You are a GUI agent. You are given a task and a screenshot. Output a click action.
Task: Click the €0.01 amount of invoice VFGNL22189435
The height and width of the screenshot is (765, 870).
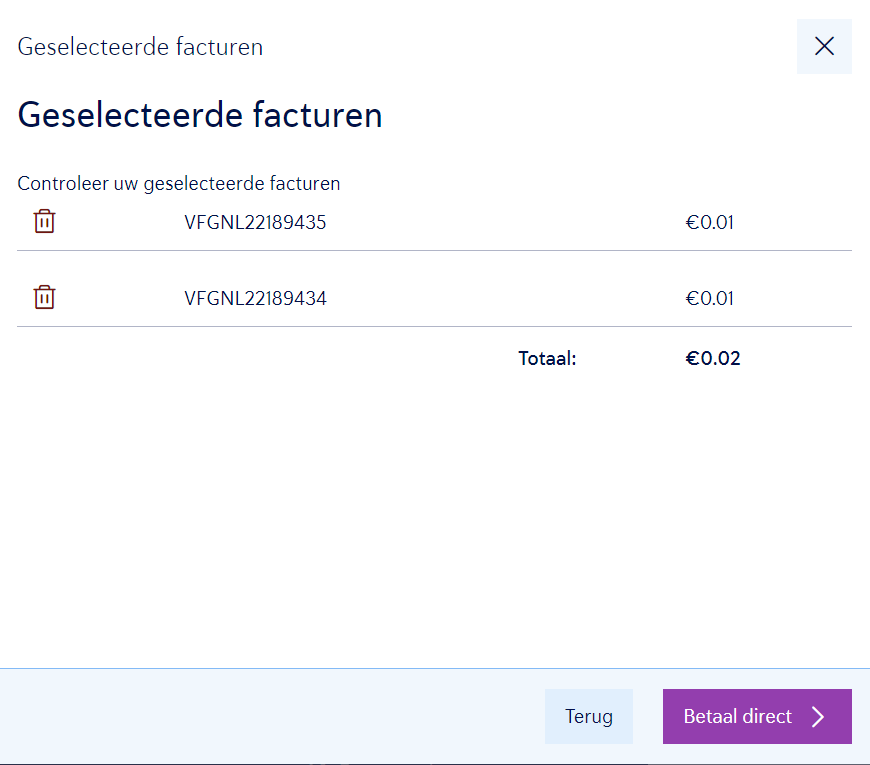[x=709, y=223]
